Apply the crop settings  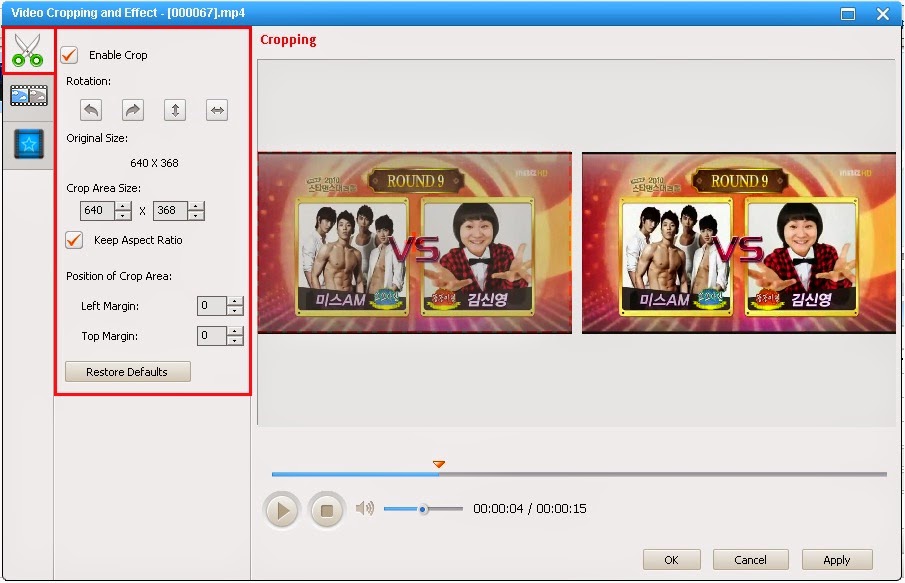836,560
